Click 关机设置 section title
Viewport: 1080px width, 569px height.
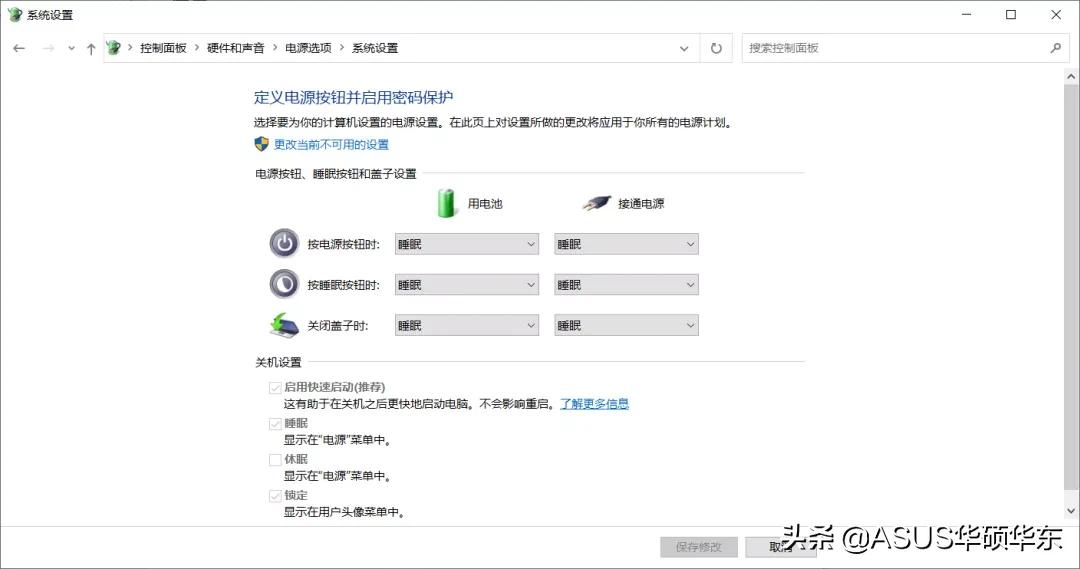(x=278, y=362)
